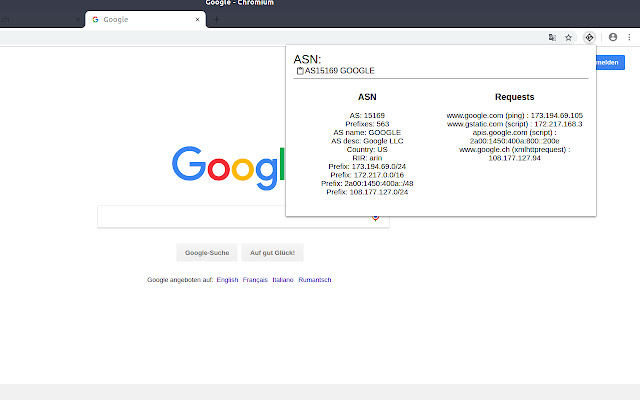The height and width of the screenshot is (400, 640).
Task: Open a new tab with plus button
Action: pyautogui.click(x=216, y=20)
